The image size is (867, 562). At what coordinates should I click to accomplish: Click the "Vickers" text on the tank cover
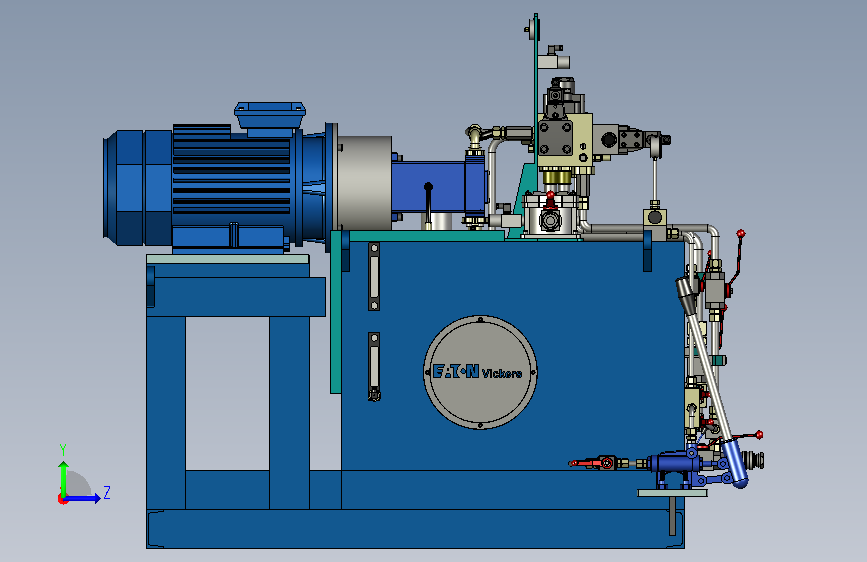tap(502, 374)
